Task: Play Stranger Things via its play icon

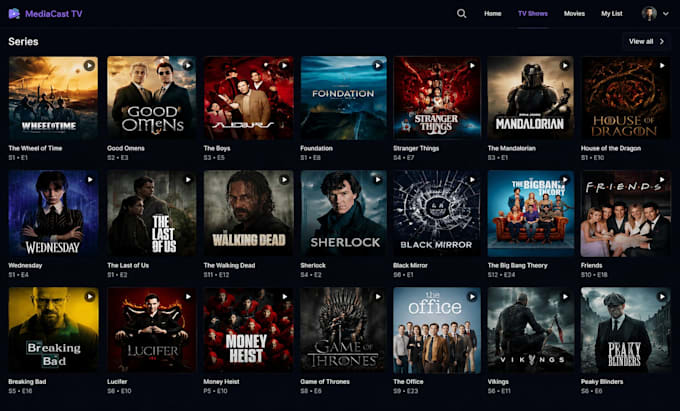Action: pyautogui.click(x=472, y=65)
